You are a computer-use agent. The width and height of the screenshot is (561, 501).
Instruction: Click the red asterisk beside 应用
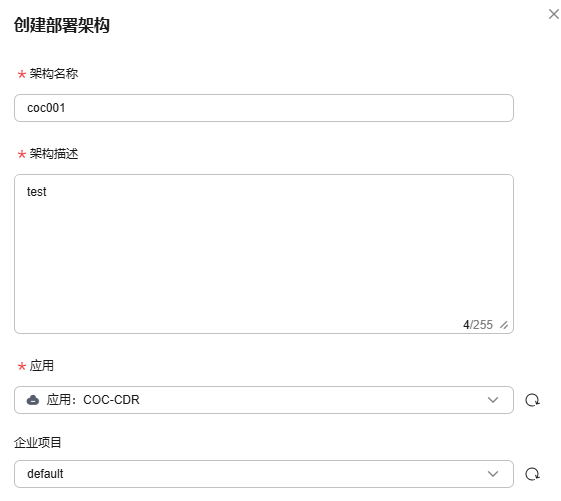point(22,366)
